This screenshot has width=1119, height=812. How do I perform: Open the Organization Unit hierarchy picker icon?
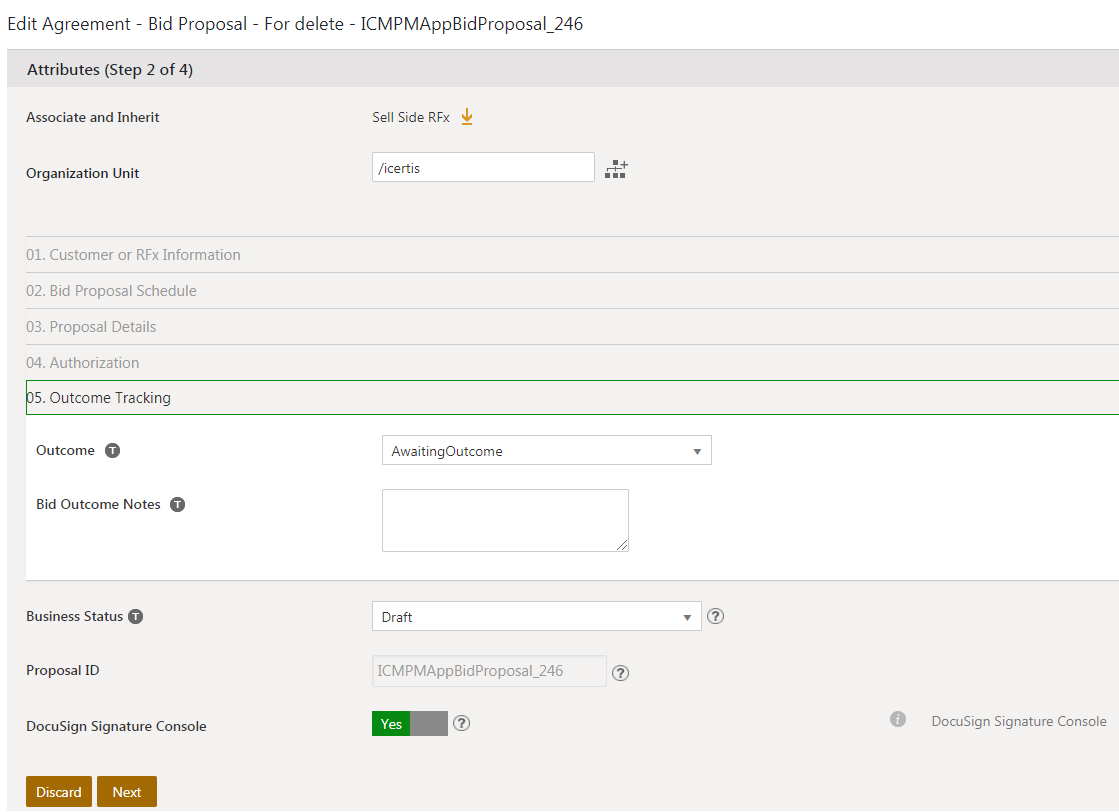point(616,169)
